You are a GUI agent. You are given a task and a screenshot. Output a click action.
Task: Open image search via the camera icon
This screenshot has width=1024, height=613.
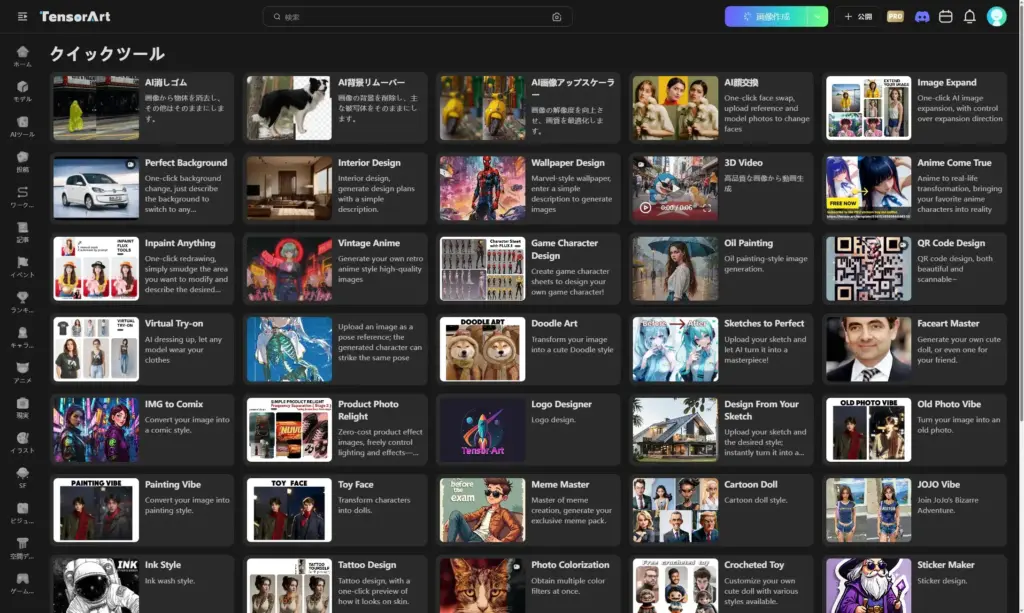[x=556, y=17]
